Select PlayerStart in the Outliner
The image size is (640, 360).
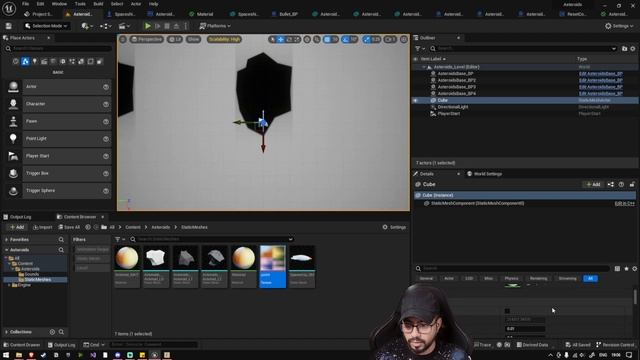[x=449, y=113]
